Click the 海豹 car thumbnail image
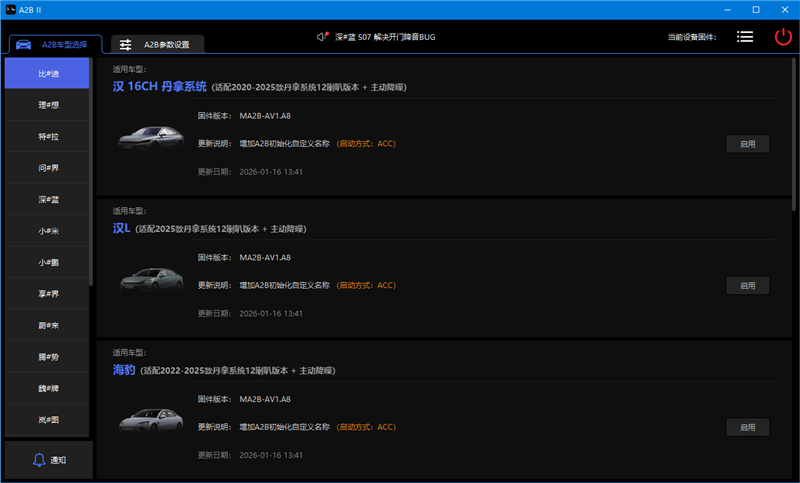This screenshot has width=800, height=483. pos(150,421)
